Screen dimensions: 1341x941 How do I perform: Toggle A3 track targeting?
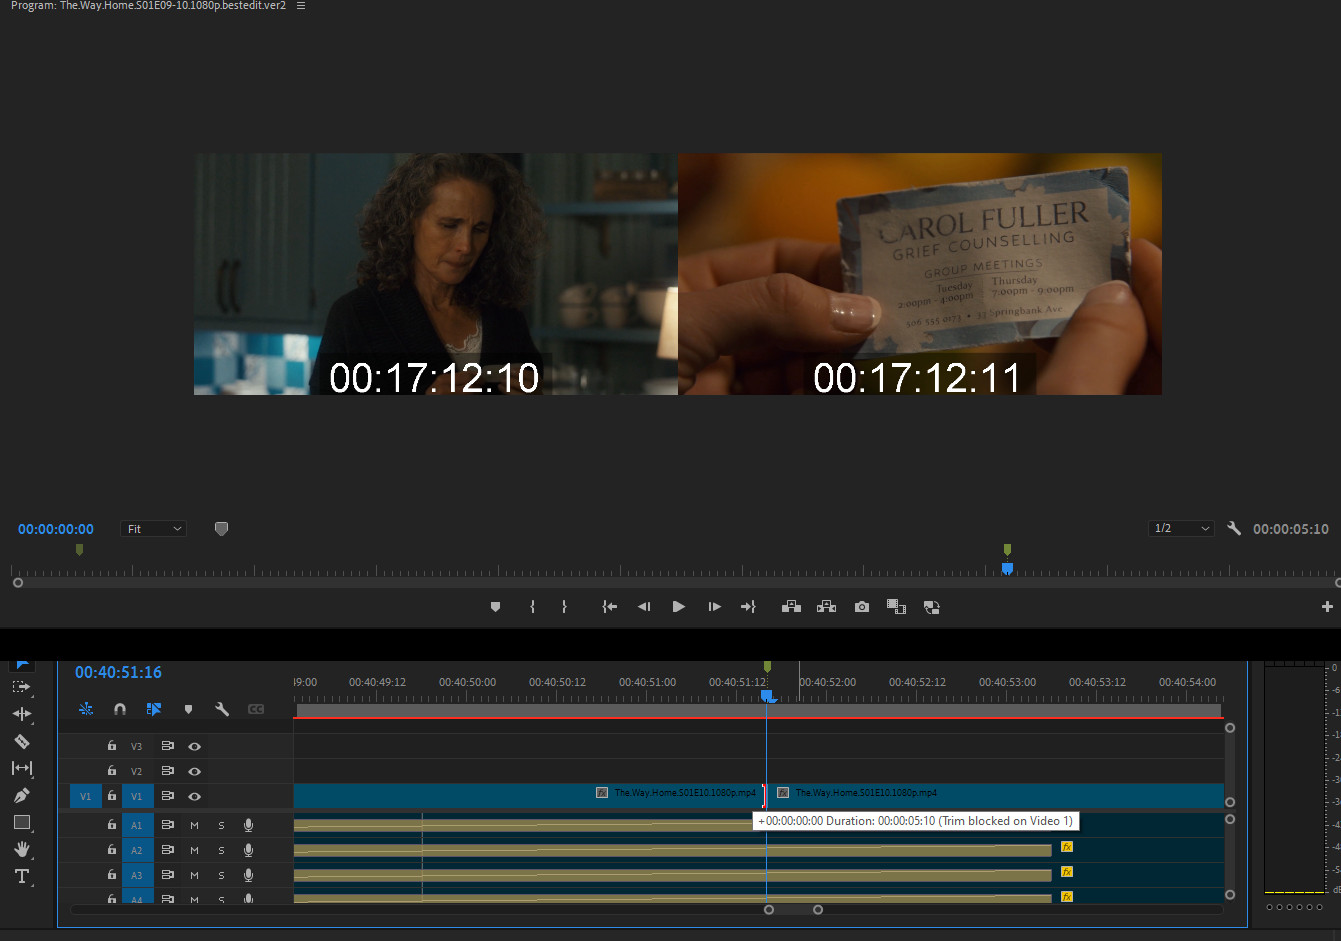pos(137,875)
